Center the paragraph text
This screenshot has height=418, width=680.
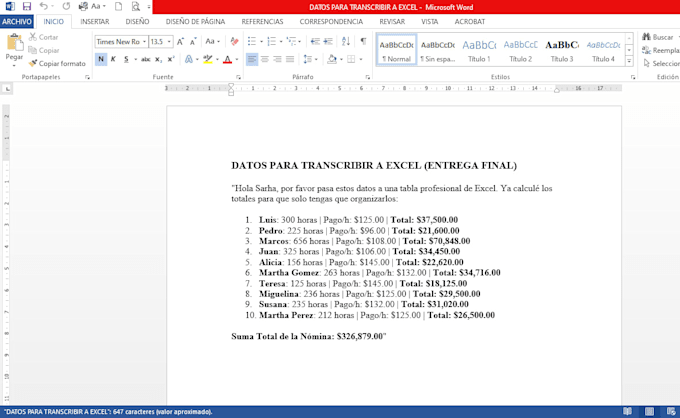[x=265, y=59]
